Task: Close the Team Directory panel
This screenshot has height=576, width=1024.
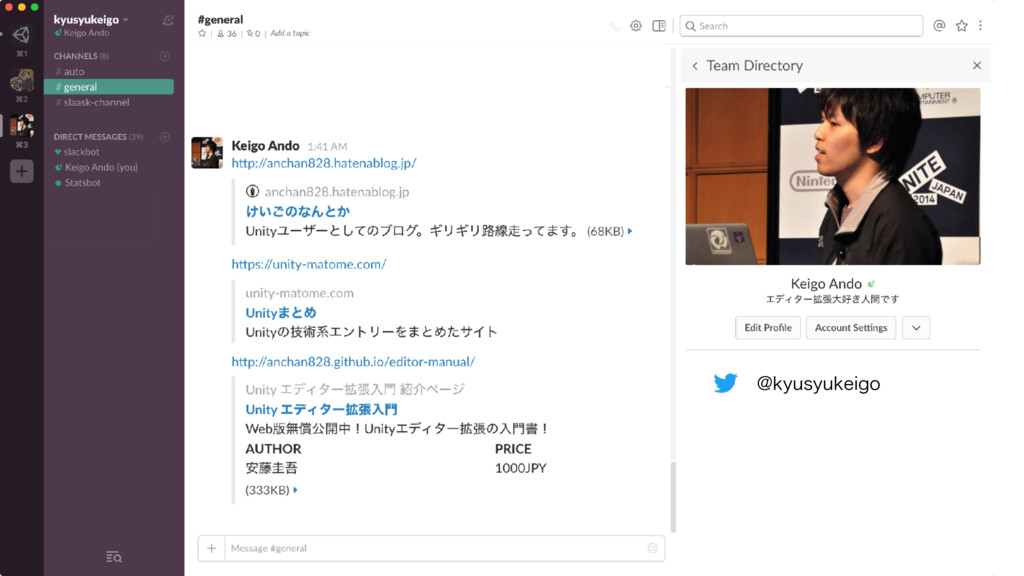Action: coord(976,65)
